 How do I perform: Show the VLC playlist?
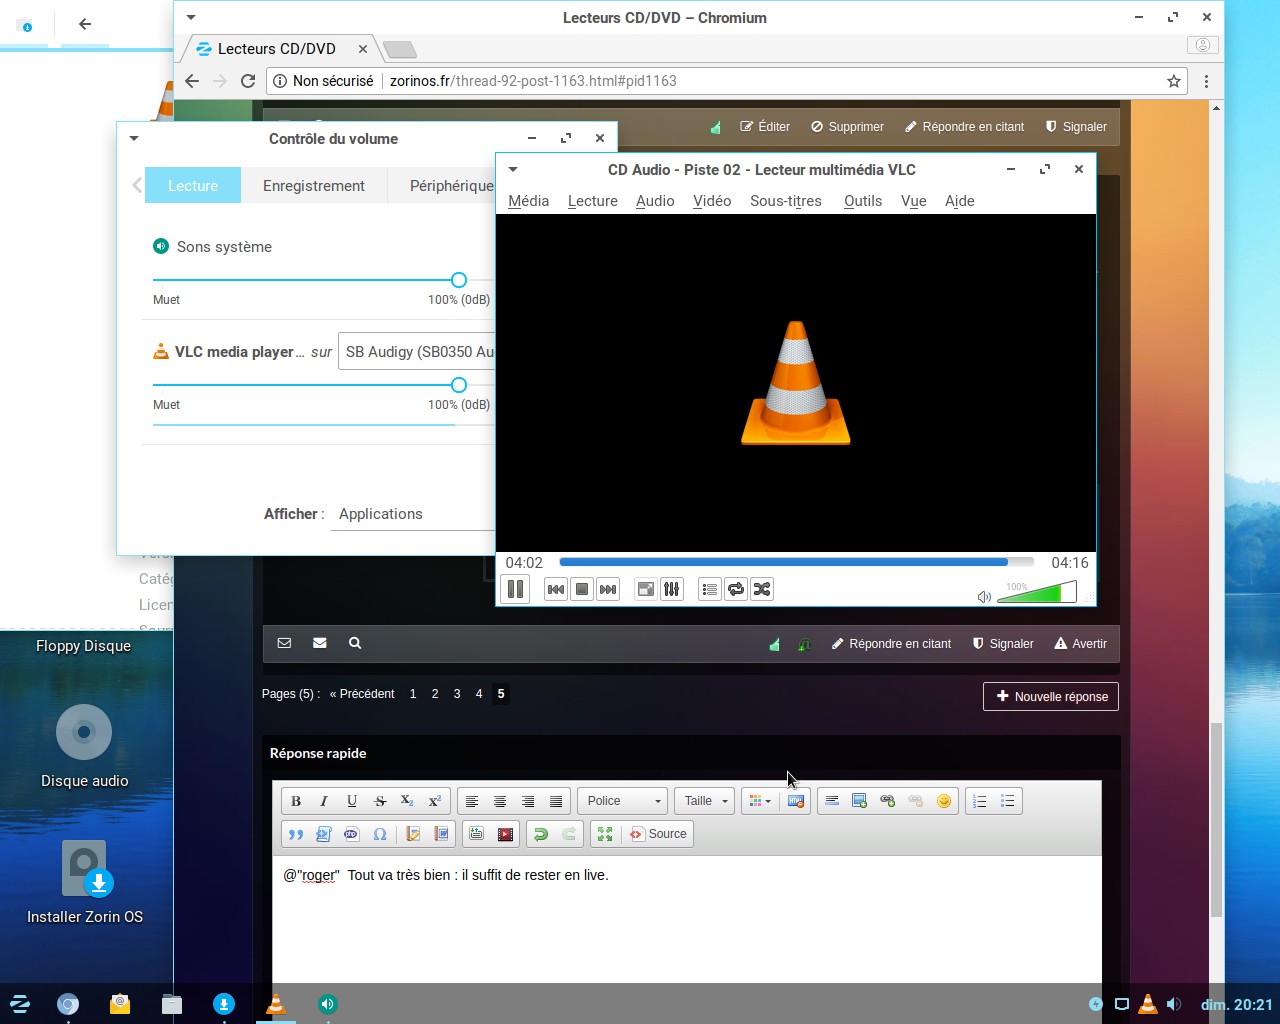[x=709, y=589]
